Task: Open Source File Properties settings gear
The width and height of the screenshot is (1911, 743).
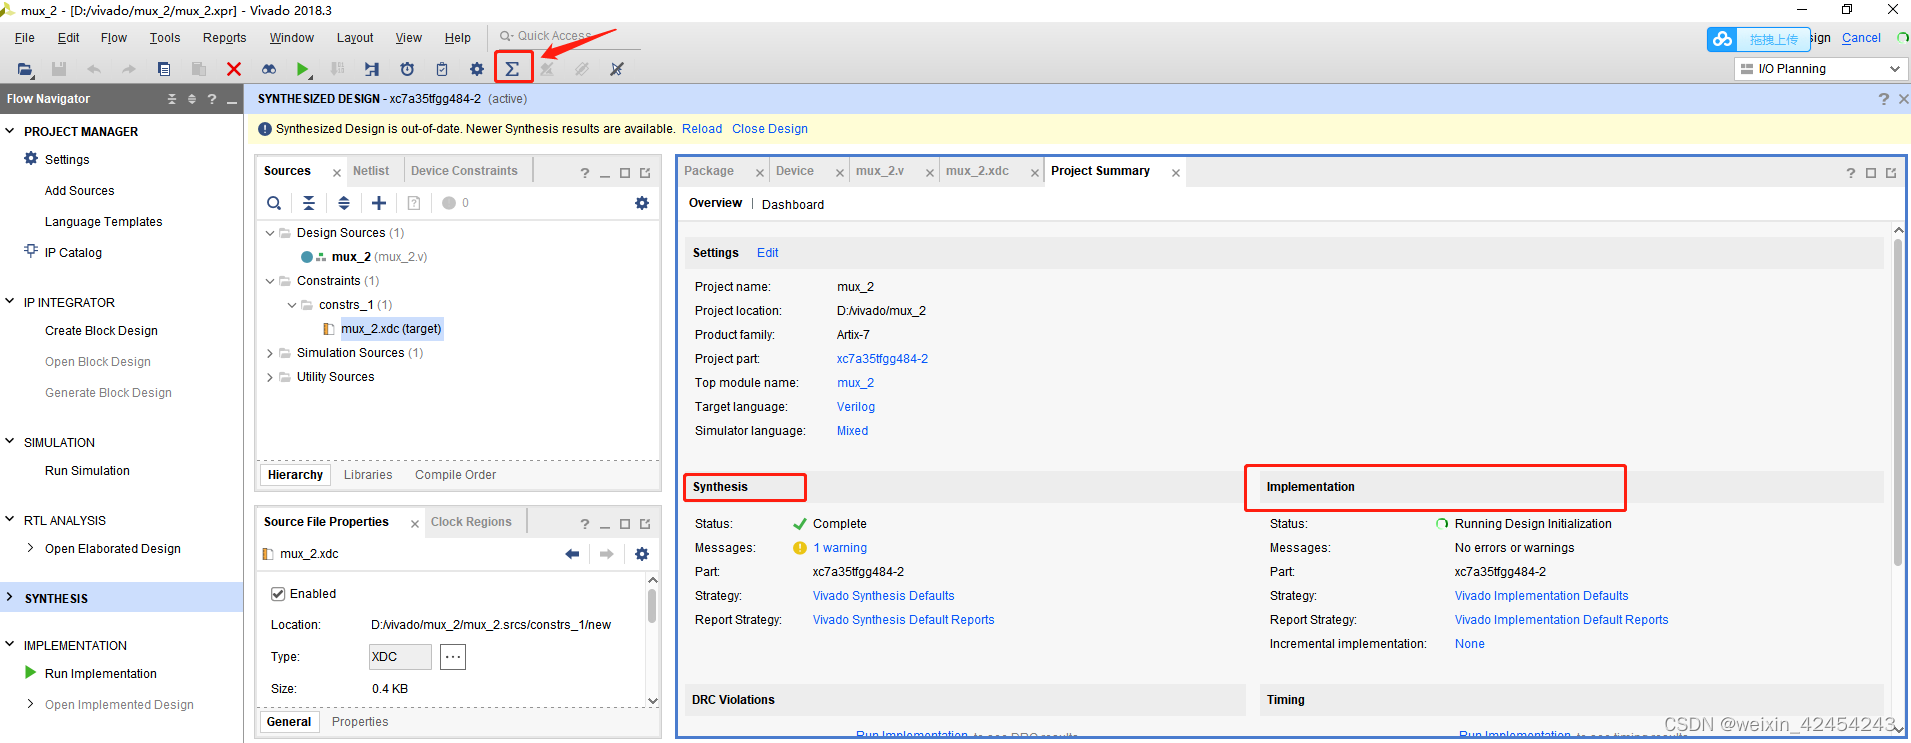Action: pyautogui.click(x=642, y=554)
